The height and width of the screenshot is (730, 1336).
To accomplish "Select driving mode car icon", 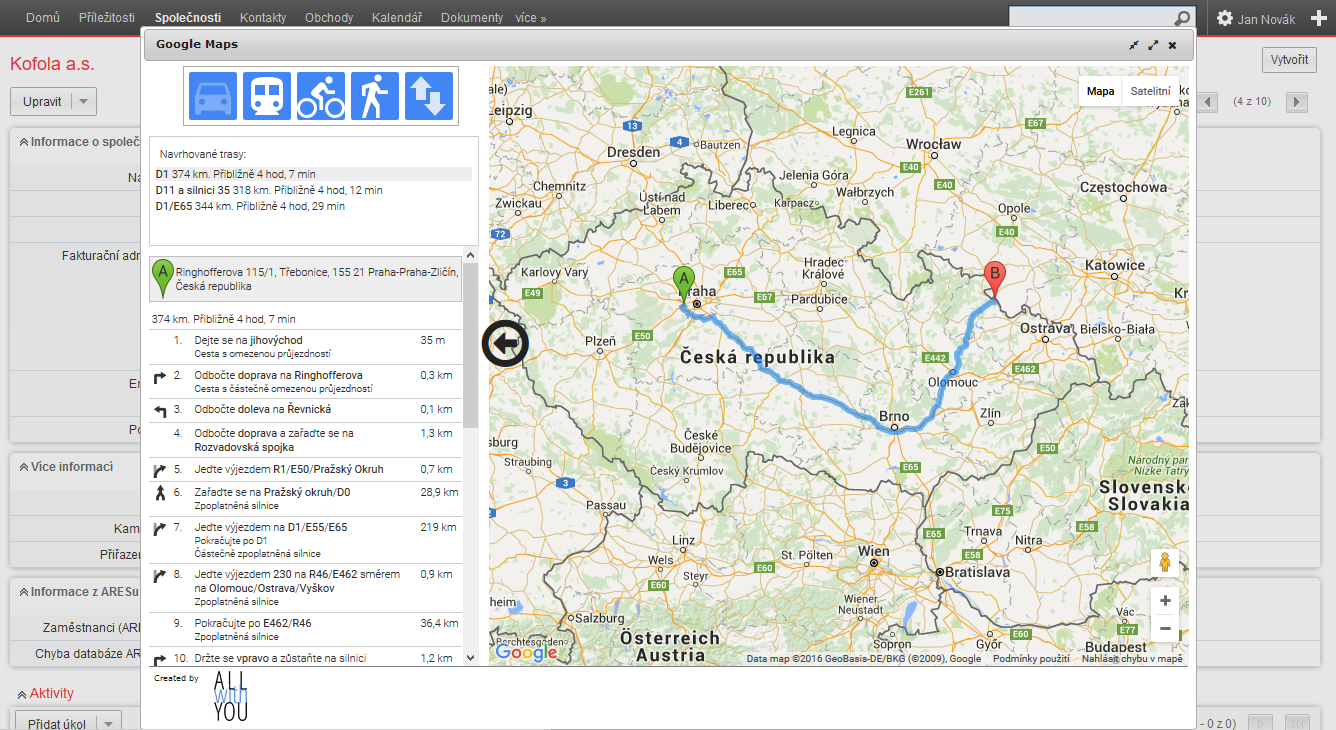I will [213, 96].
